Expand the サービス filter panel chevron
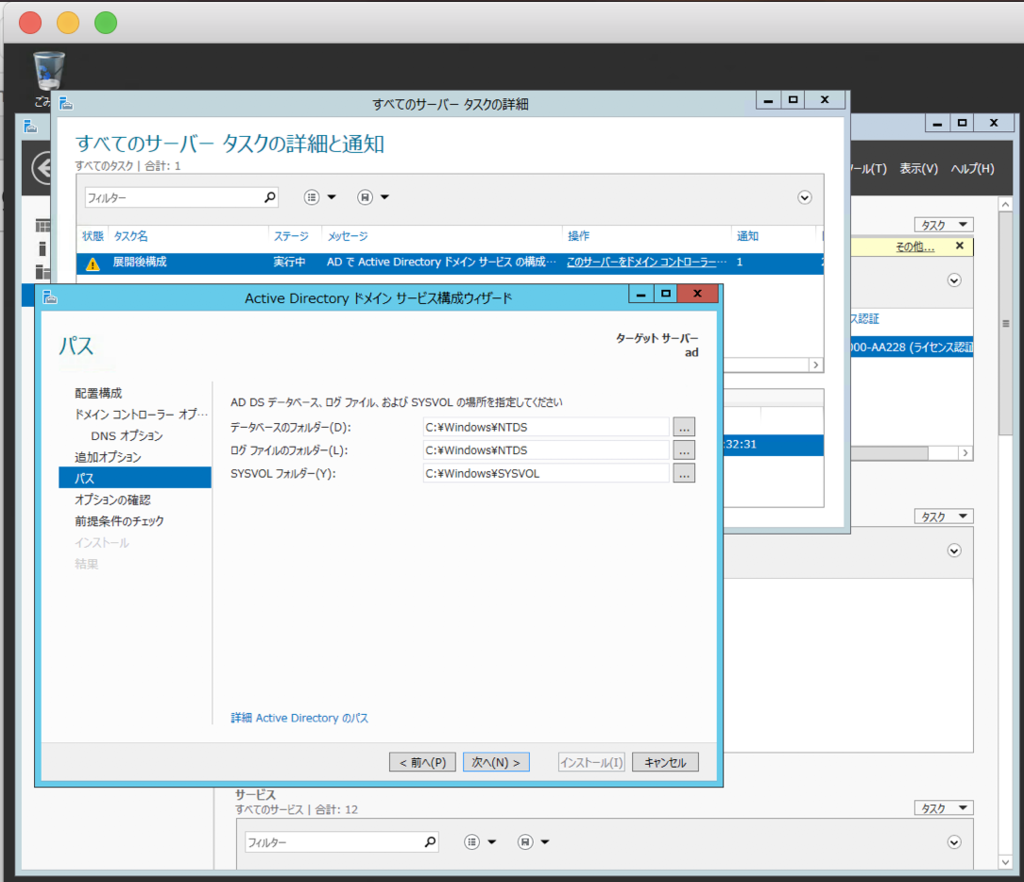 tap(954, 842)
